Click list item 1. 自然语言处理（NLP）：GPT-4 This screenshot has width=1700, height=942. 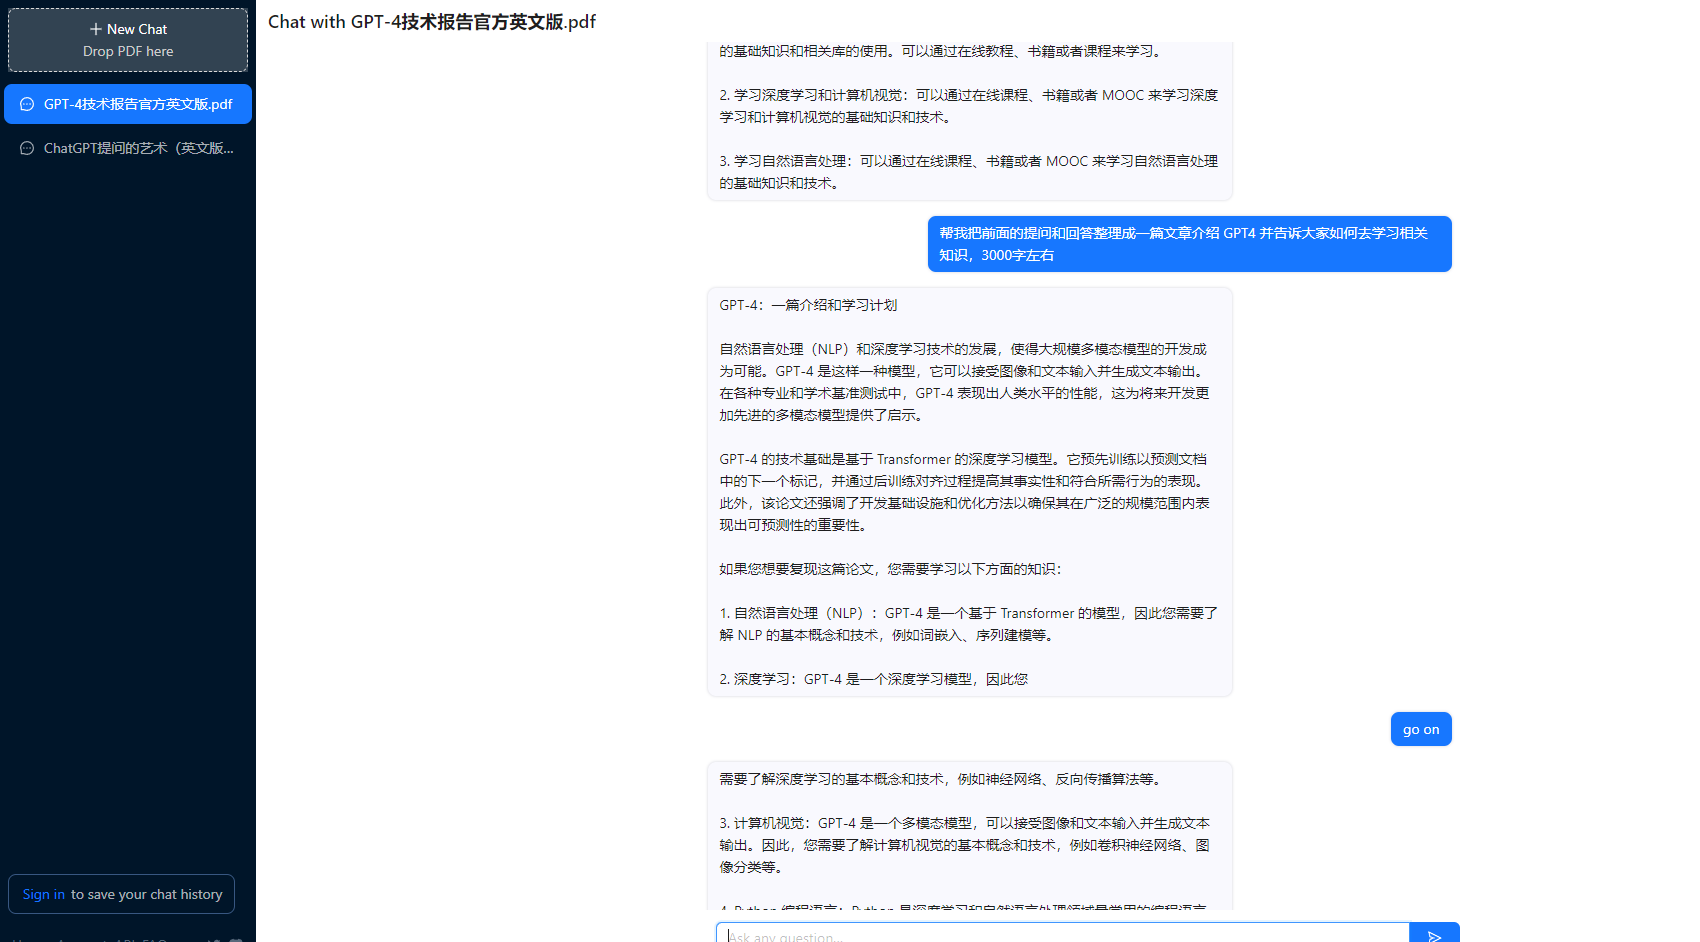[968, 624]
